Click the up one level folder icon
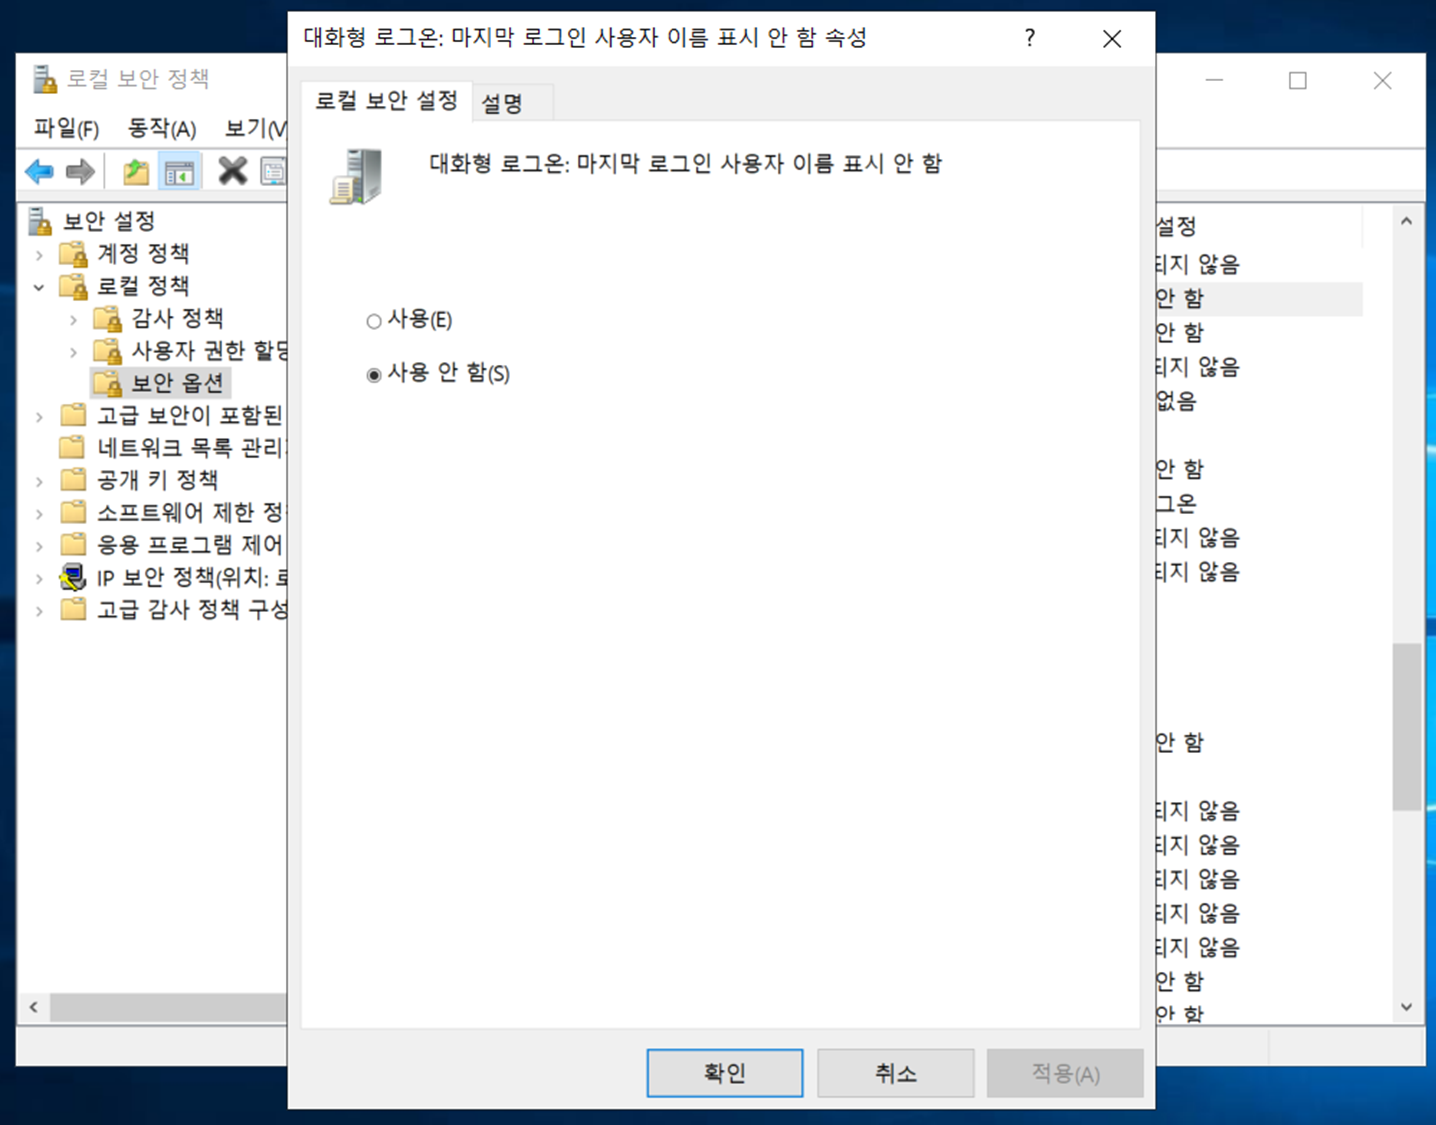1436x1125 pixels. click(x=136, y=172)
